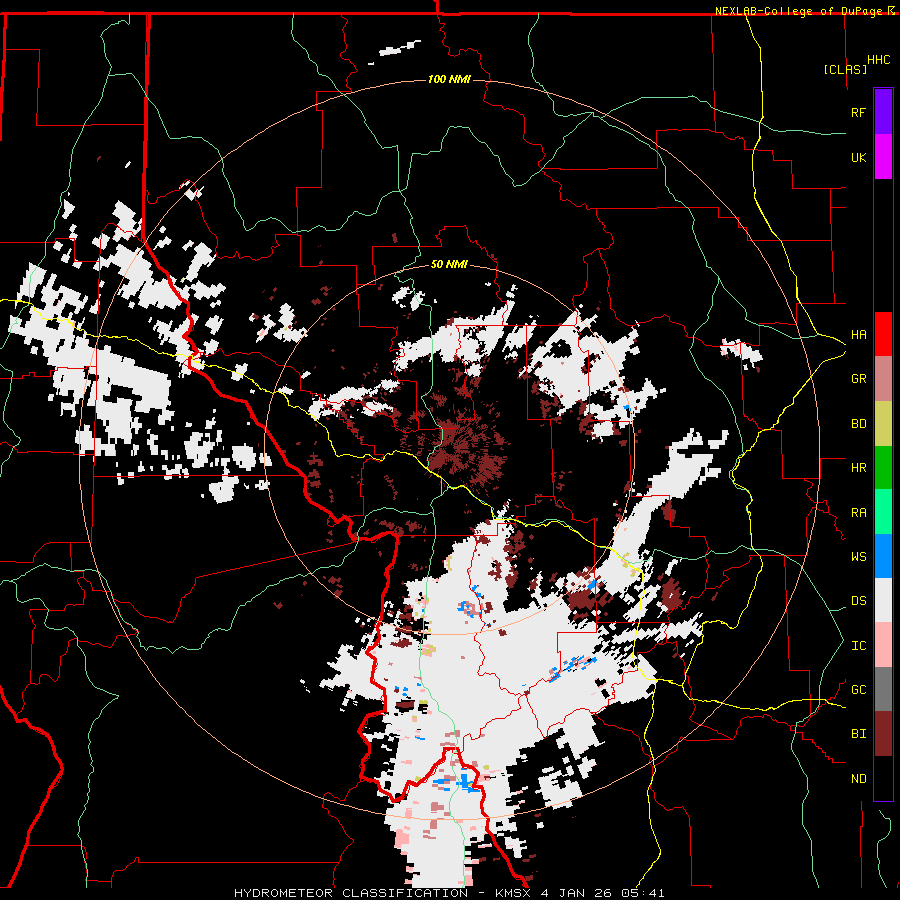Click the BI legend label
The width and height of the screenshot is (900, 900).
tap(858, 734)
